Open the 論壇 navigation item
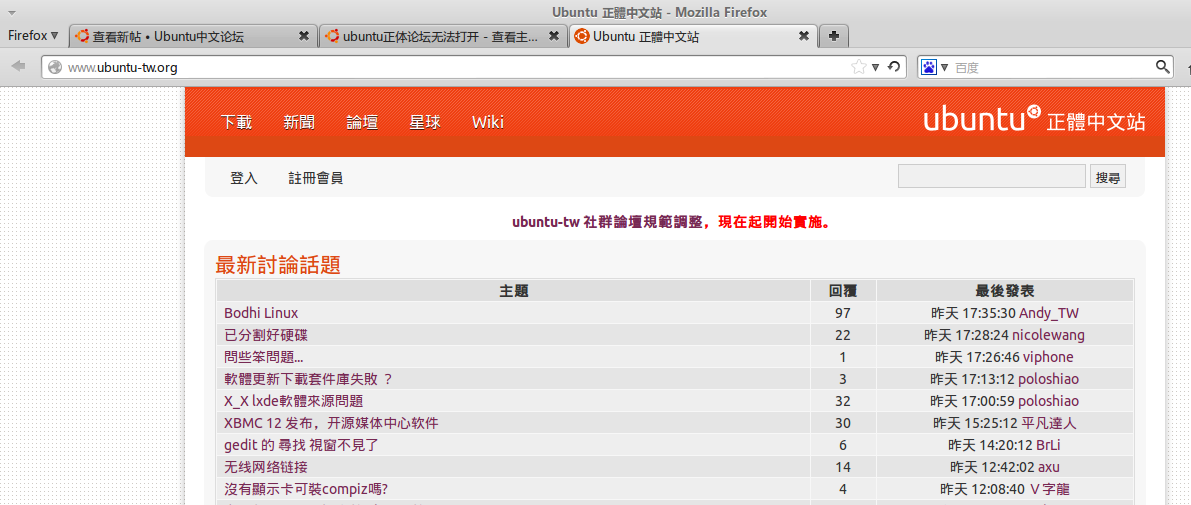1191x505 pixels. 362,122
